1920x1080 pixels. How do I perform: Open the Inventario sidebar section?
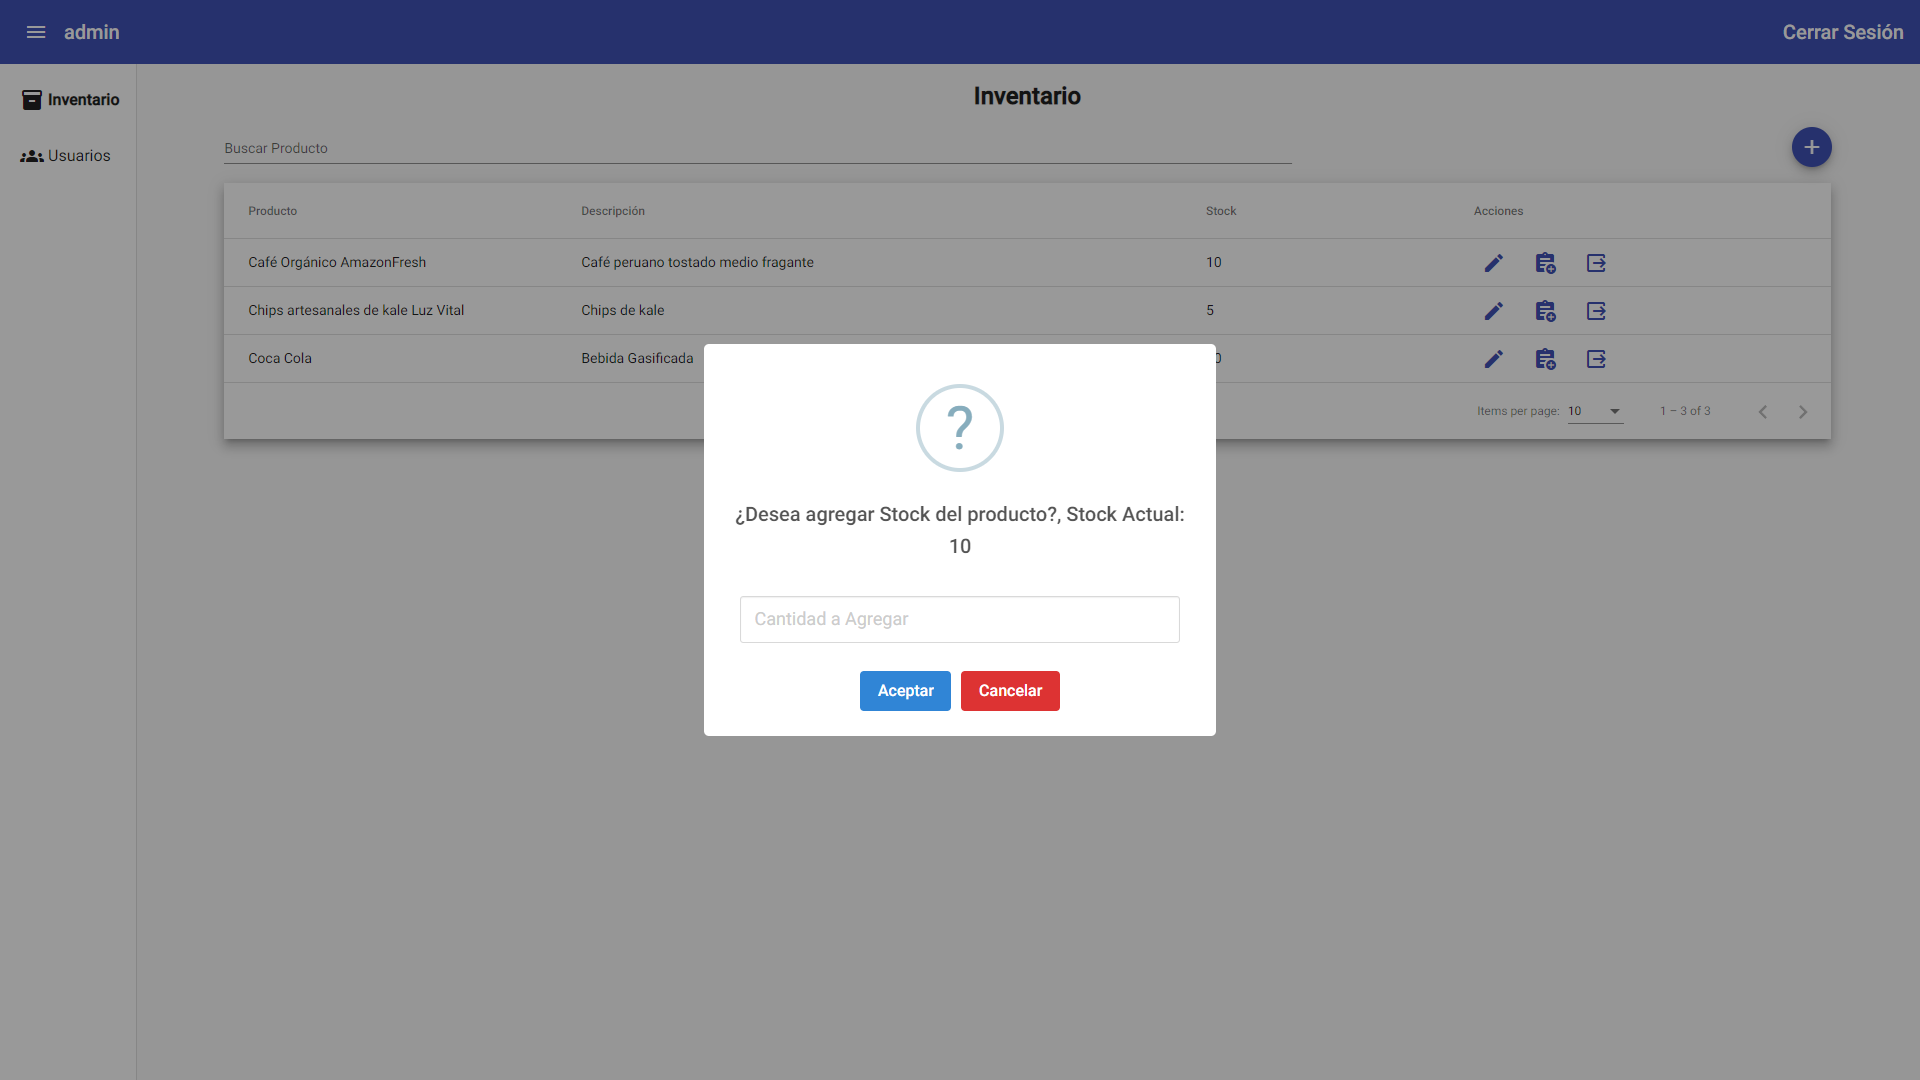68,99
